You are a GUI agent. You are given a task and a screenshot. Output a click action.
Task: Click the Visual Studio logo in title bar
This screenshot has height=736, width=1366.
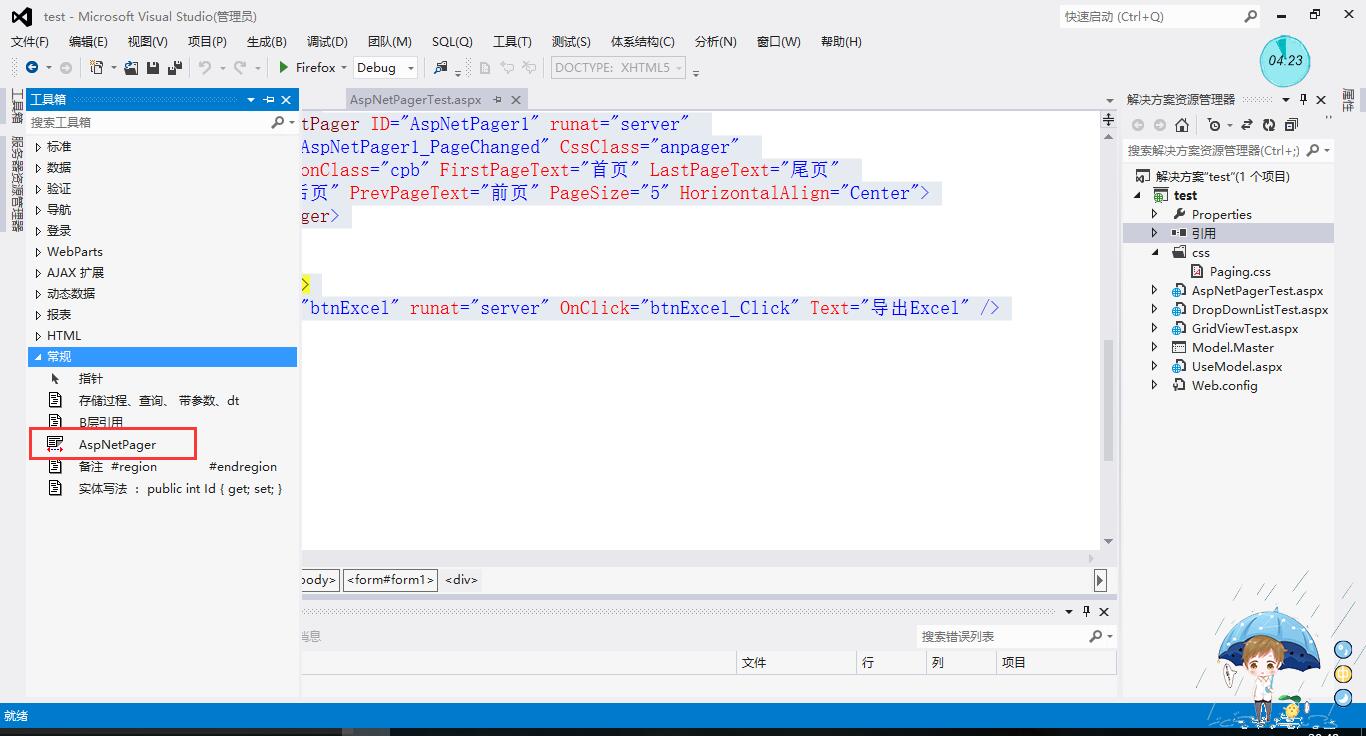[x=21, y=16]
